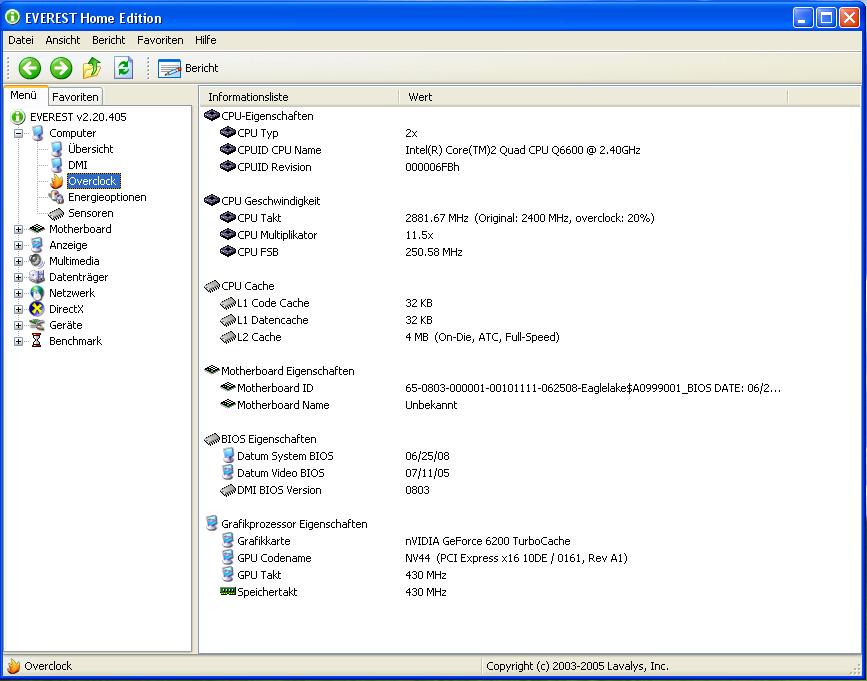Click the BIOS Eigenschaften chip icon
The width and height of the screenshot is (867, 681).
(212, 439)
